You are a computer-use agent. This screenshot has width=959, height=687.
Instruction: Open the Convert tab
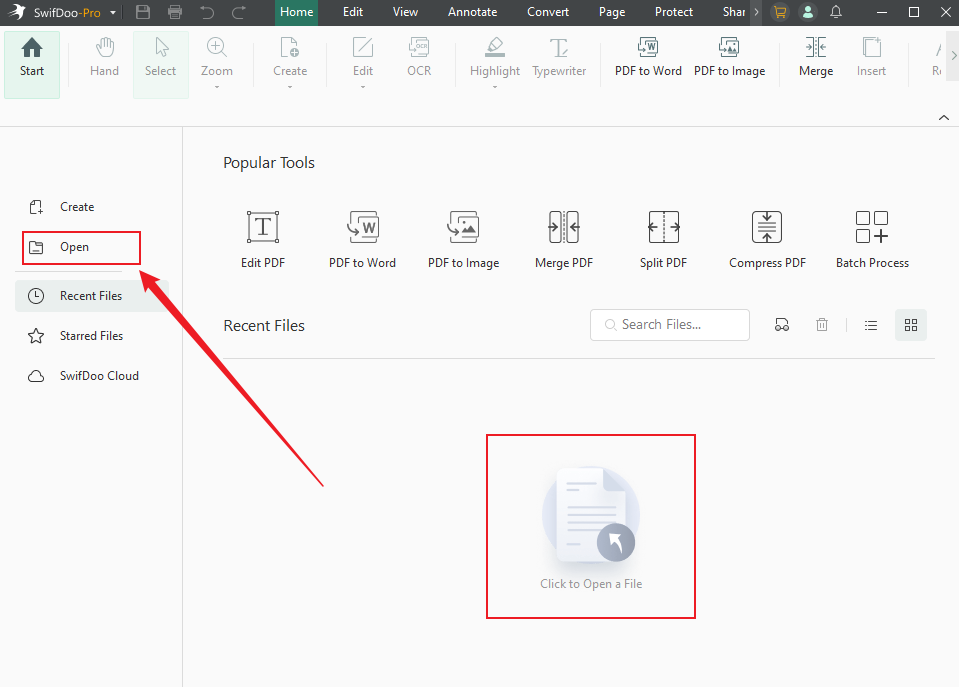point(548,12)
